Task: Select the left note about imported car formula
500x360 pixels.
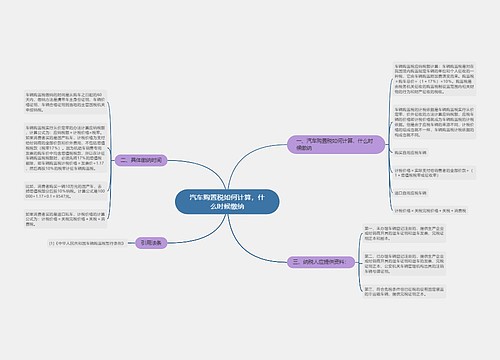Action: [65, 219]
